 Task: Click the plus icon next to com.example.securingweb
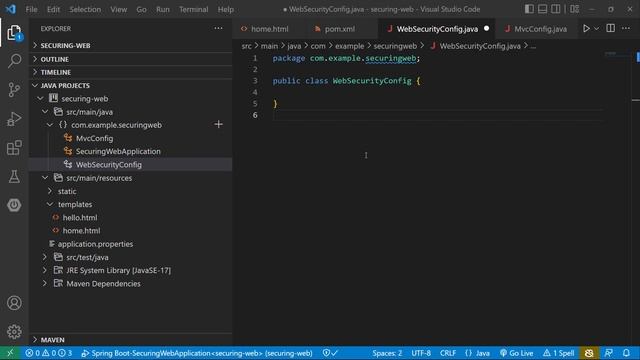(218, 124)
